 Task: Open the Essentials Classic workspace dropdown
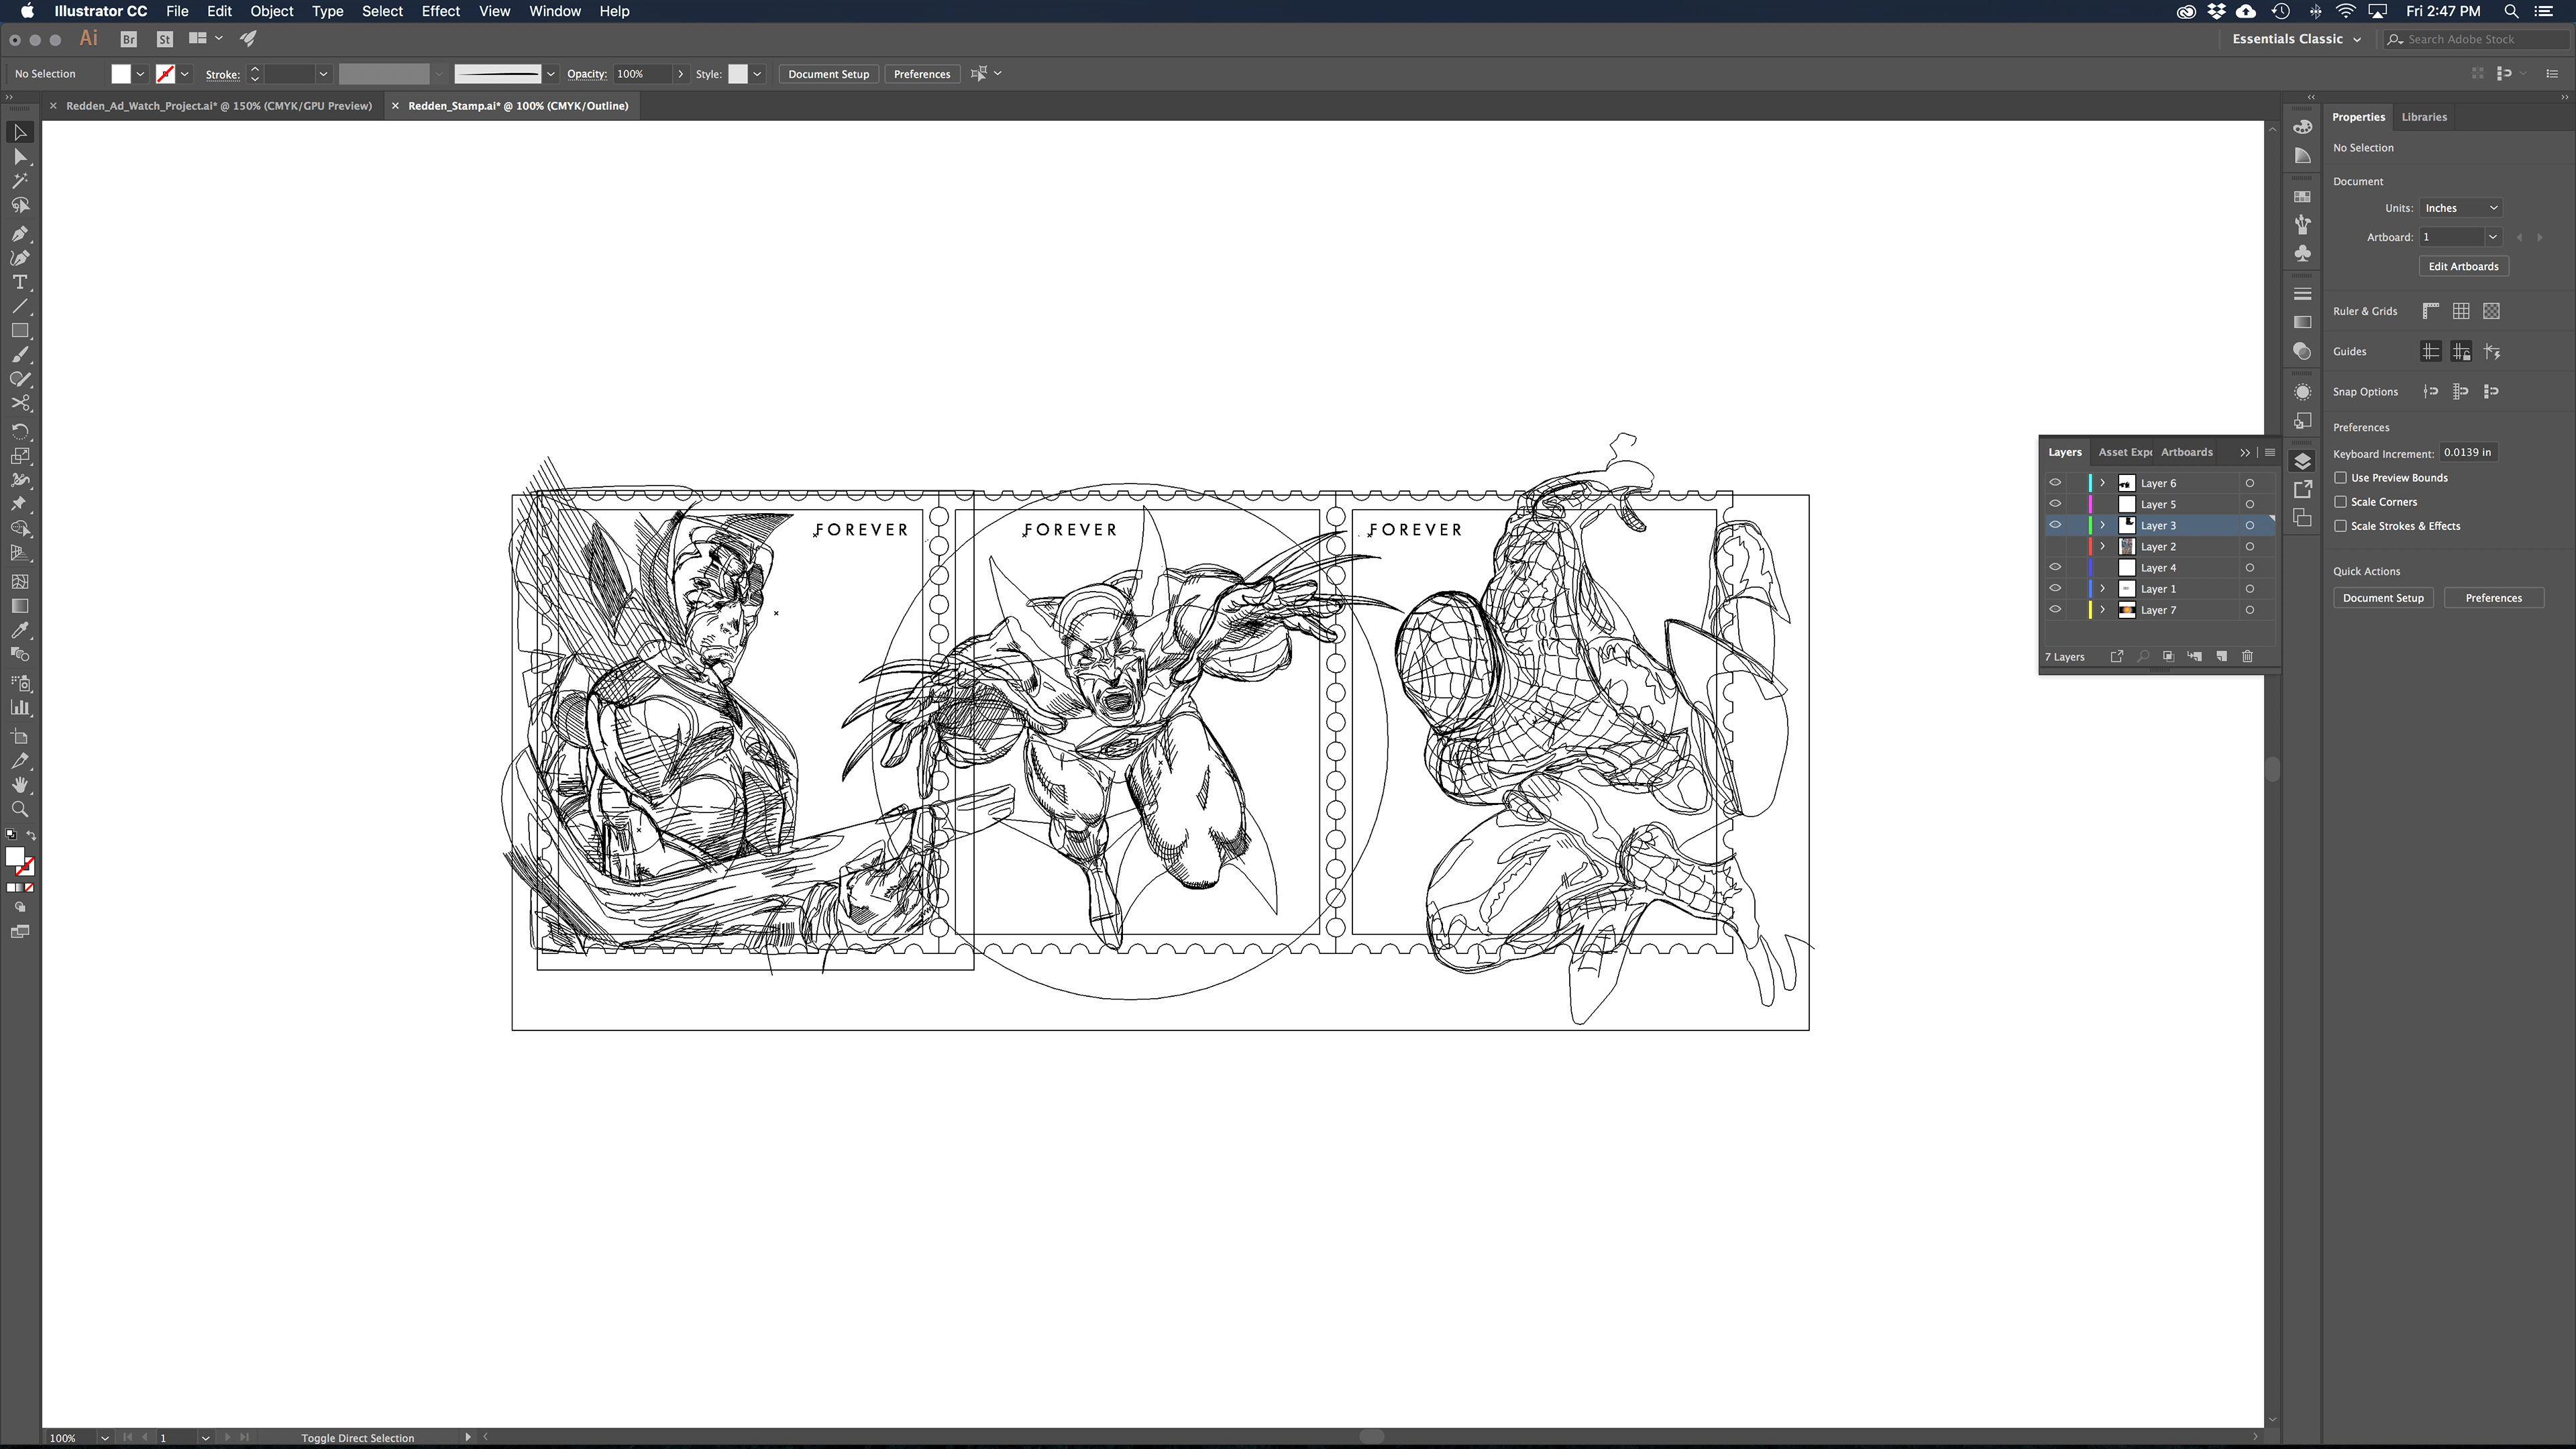[x=2296, y=39]
